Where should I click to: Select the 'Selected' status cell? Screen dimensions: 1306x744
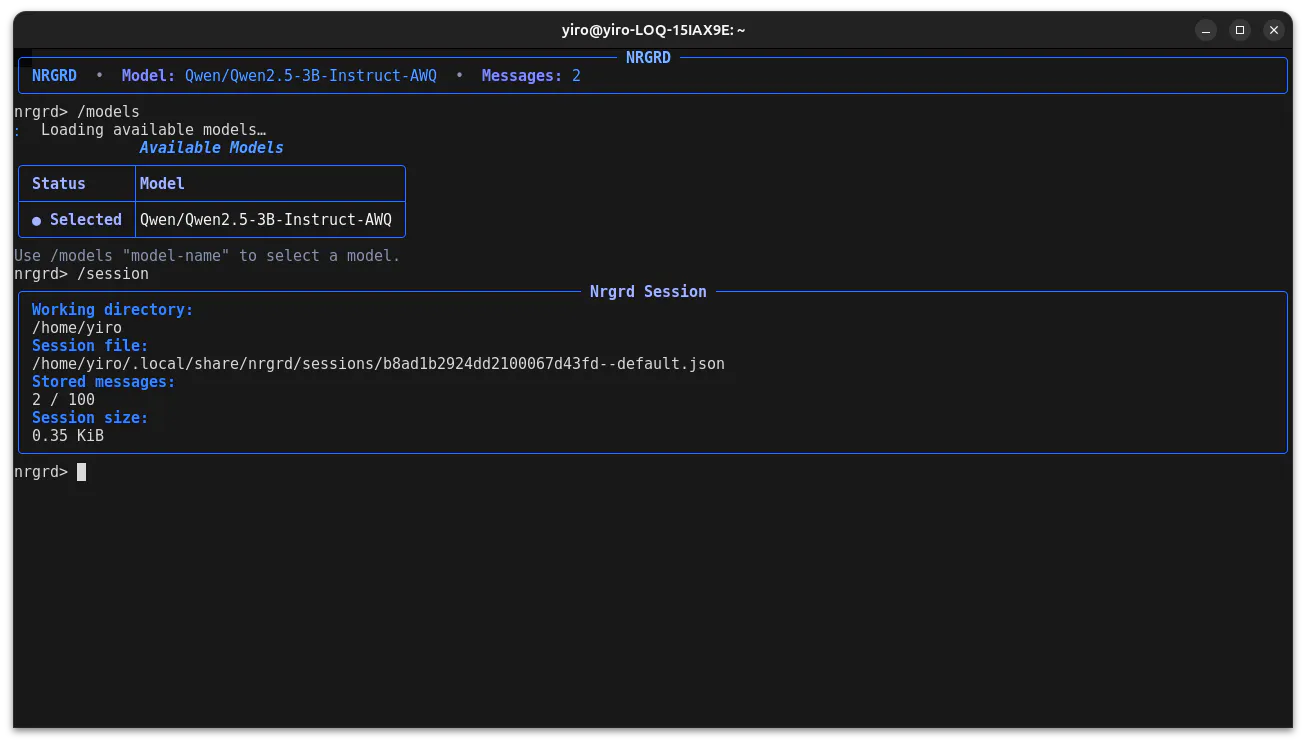pos(77,220)
